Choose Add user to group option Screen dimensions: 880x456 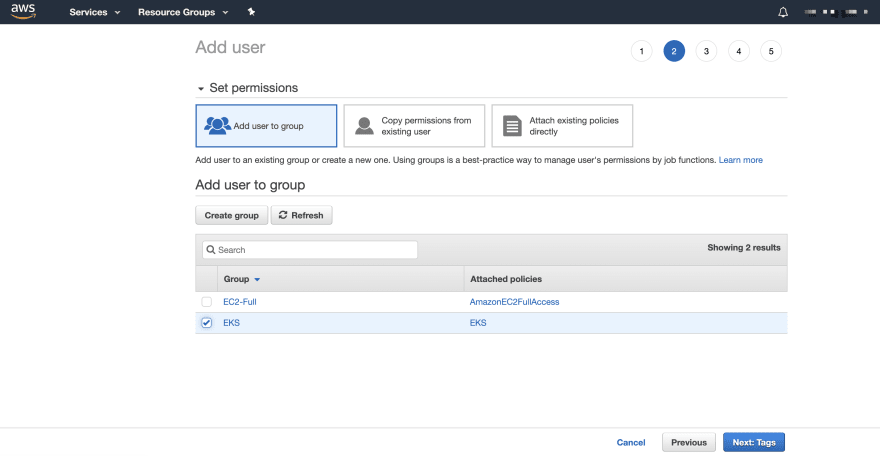266,126
